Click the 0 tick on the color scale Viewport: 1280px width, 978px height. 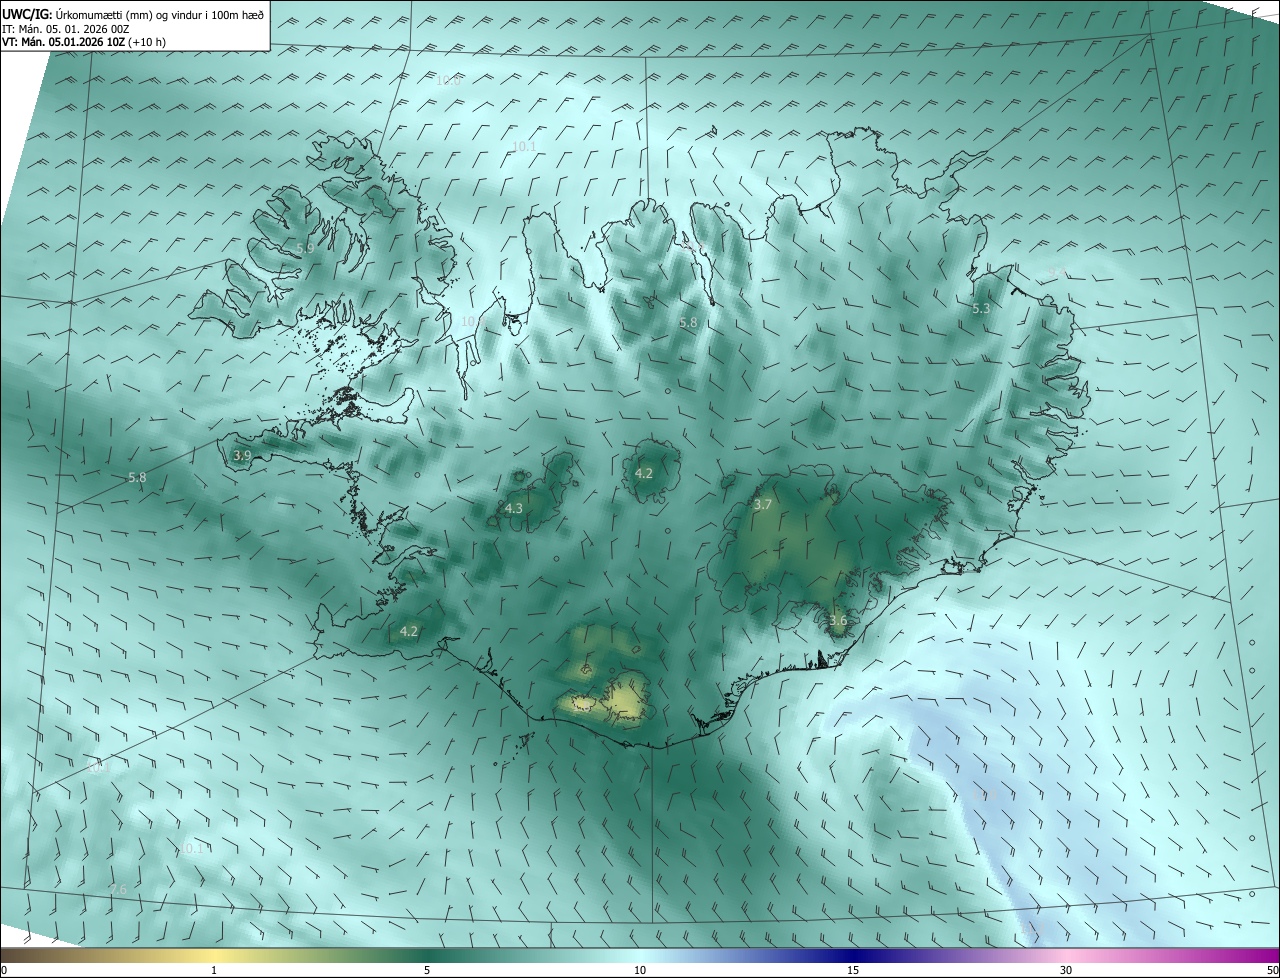(x=4, y=971)
